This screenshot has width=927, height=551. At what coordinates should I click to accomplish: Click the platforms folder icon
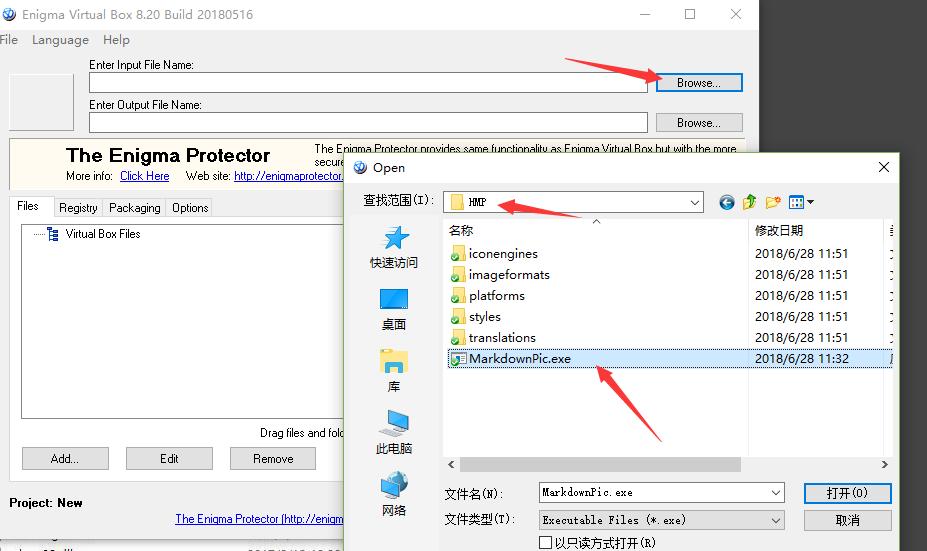457,296
